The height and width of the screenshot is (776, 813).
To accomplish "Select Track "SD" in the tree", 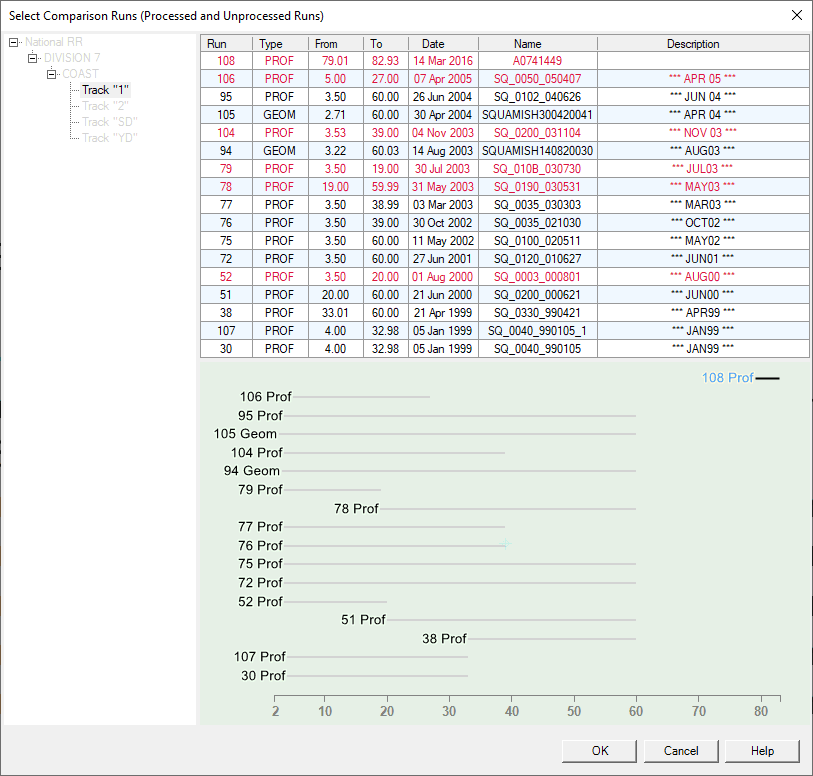I will pyautogui.click(x=110, y=122).
